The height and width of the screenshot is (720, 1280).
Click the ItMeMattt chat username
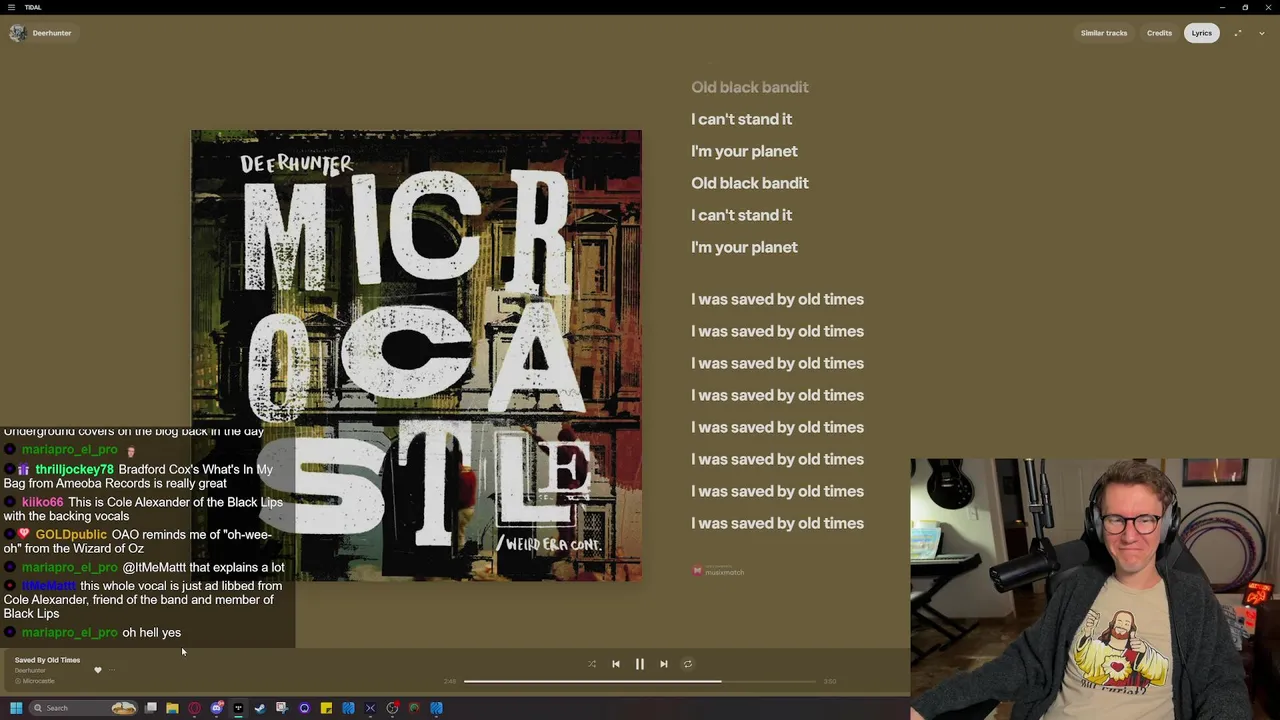[x=48, y=586]
